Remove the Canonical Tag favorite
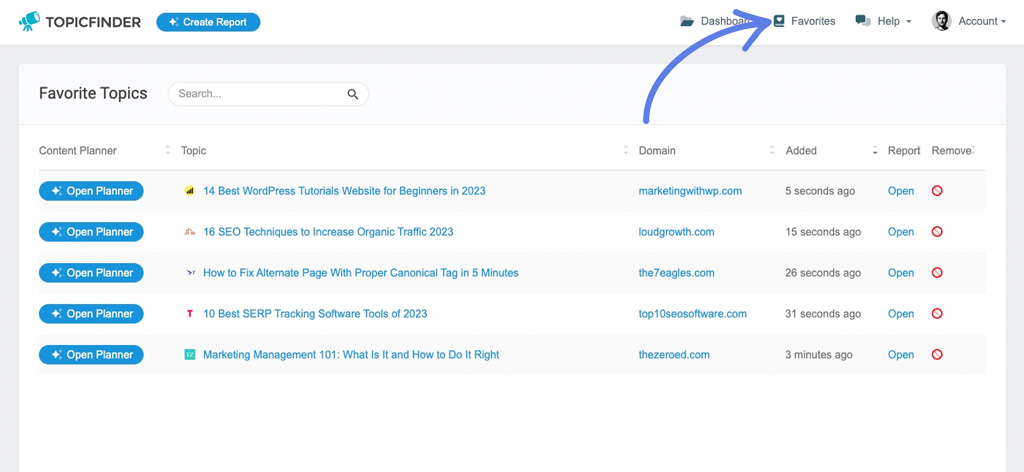 pyautogui.click(x=937, y=273)
